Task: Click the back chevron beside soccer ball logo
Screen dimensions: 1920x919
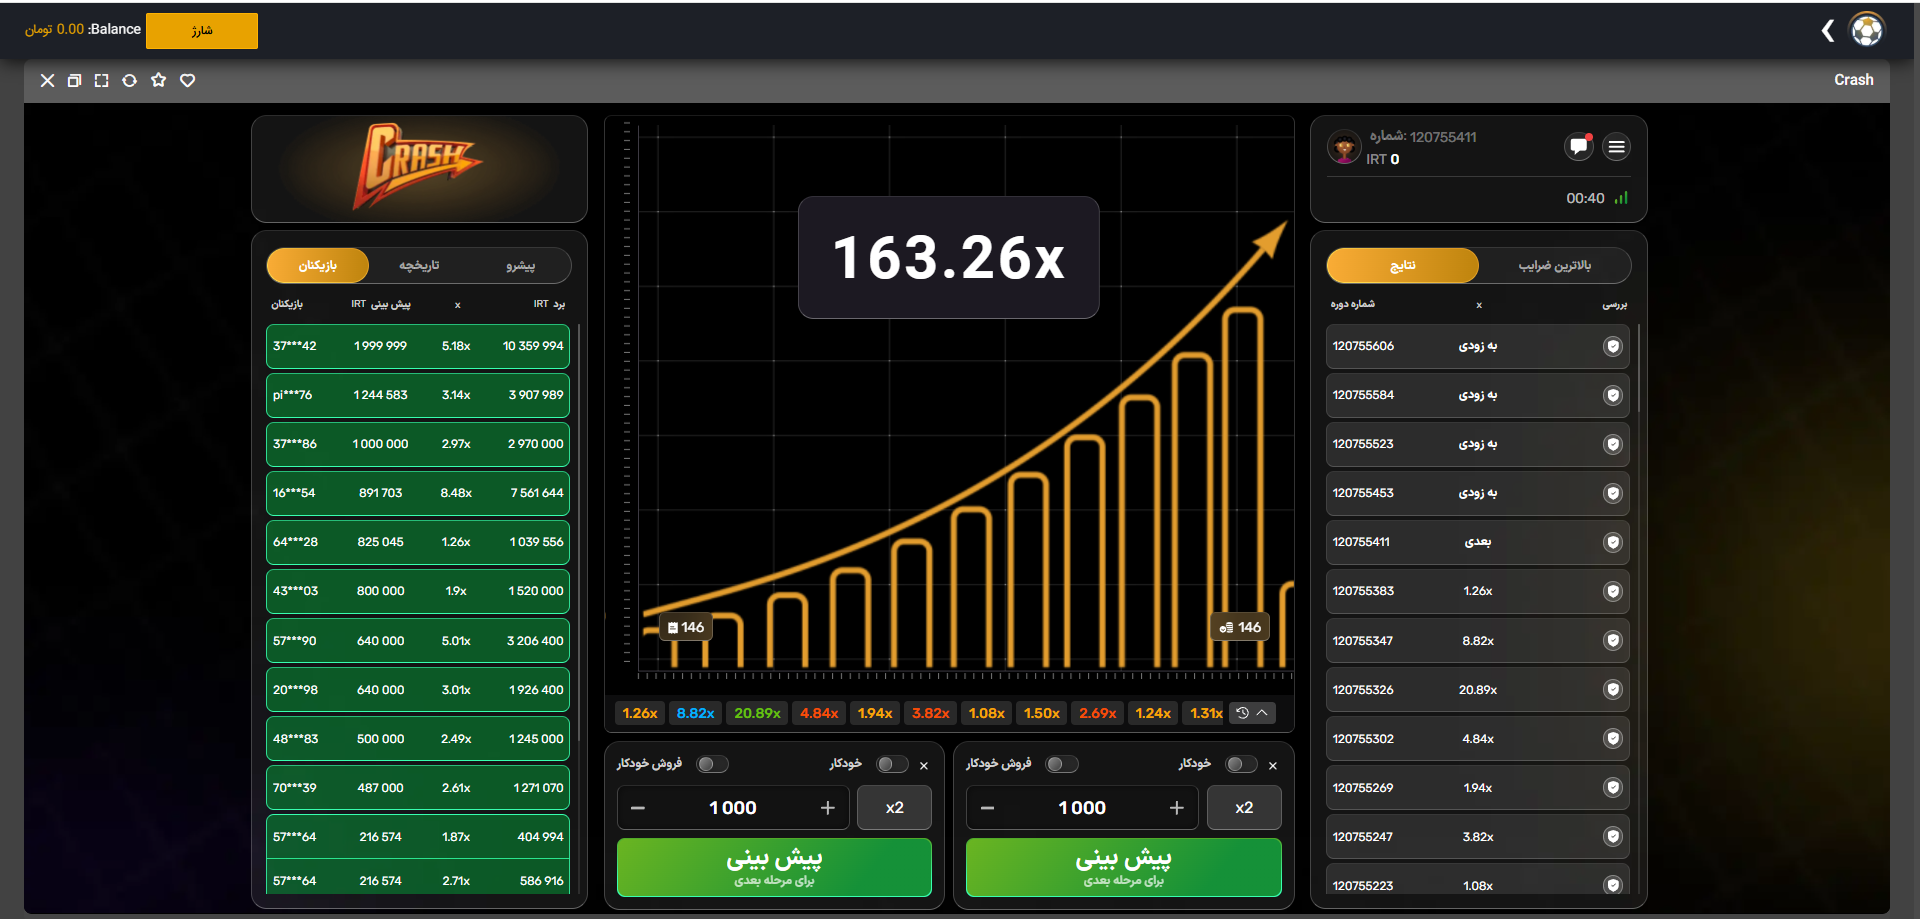Action: coord(1827,30)
